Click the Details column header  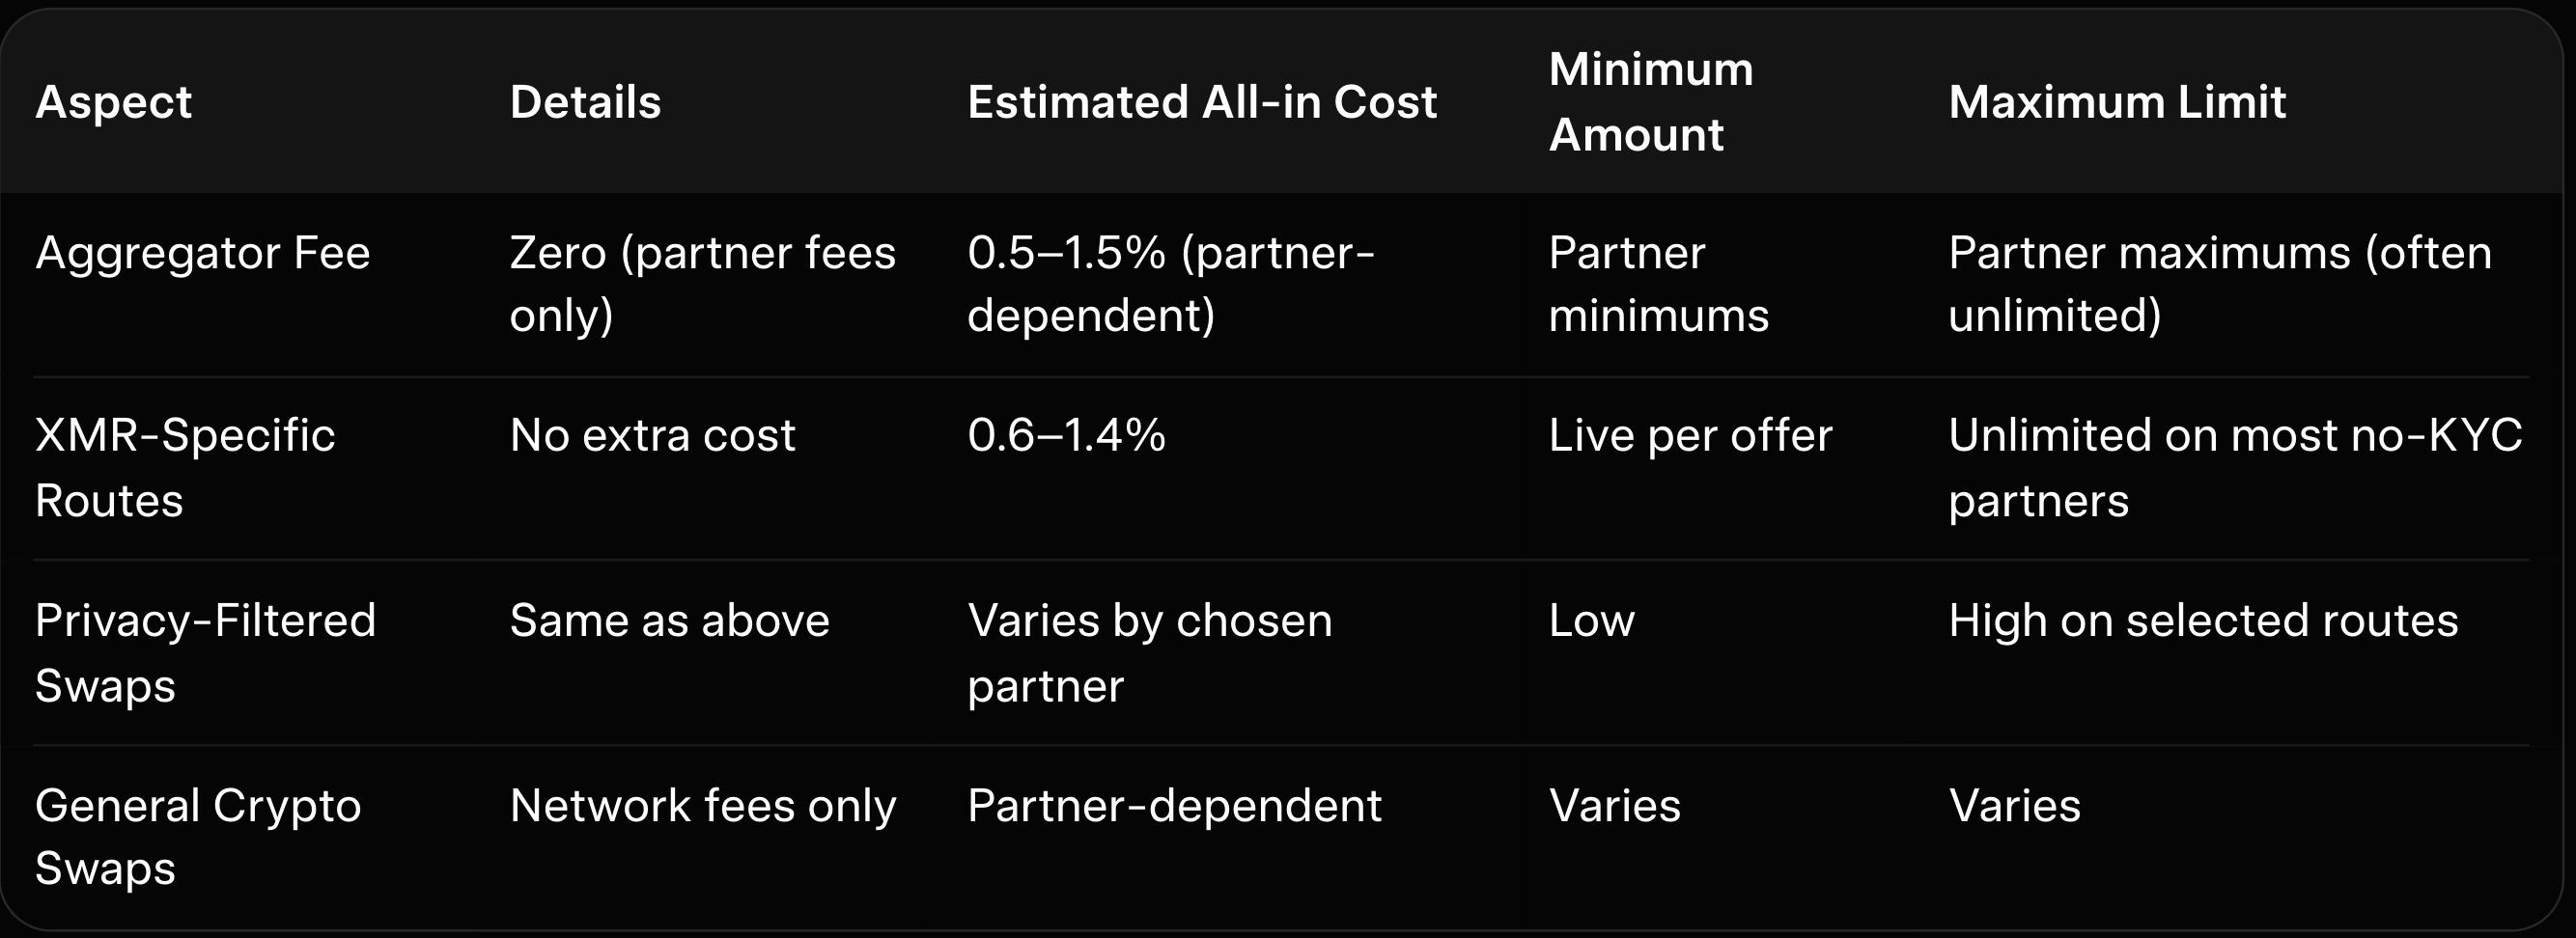click(x=585, y=102)
